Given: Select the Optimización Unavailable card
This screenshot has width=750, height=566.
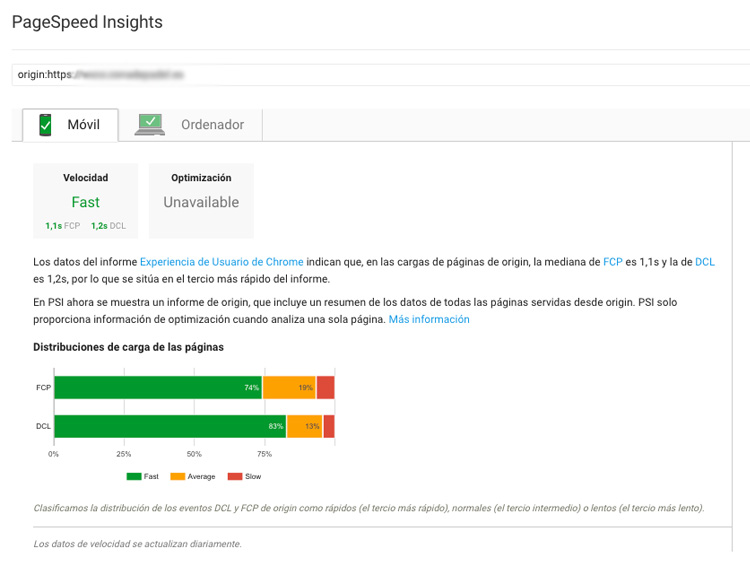Looking at the screenshot, I should [x=201, y=201].
